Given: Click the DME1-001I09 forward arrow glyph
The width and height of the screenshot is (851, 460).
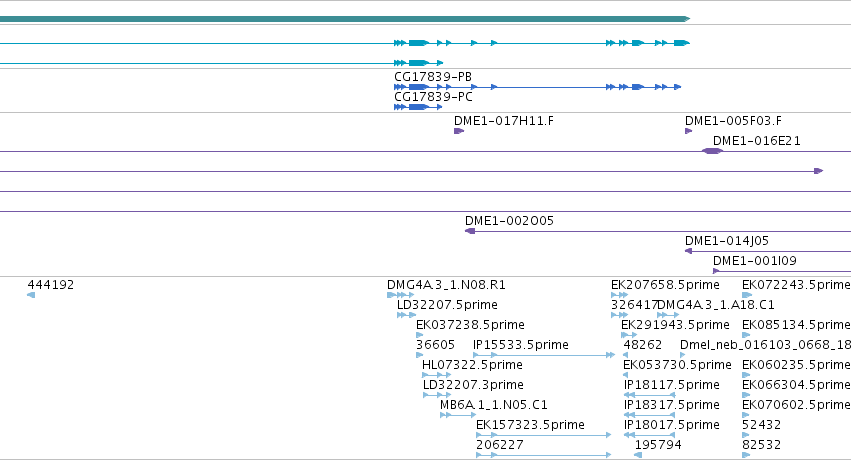Looking at the screenshot, I should click(716, 271).
